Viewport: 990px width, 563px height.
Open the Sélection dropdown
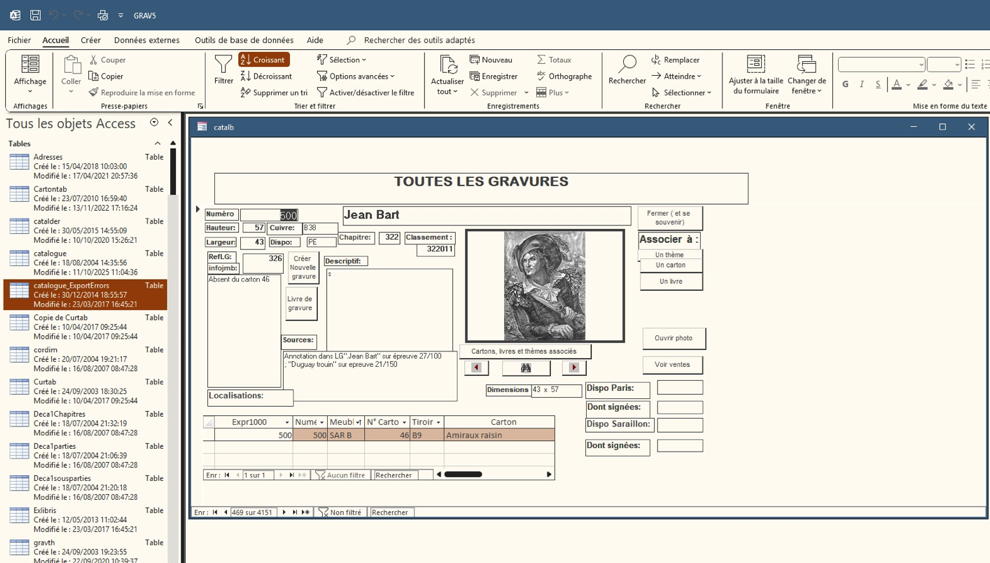click(342, 60)
